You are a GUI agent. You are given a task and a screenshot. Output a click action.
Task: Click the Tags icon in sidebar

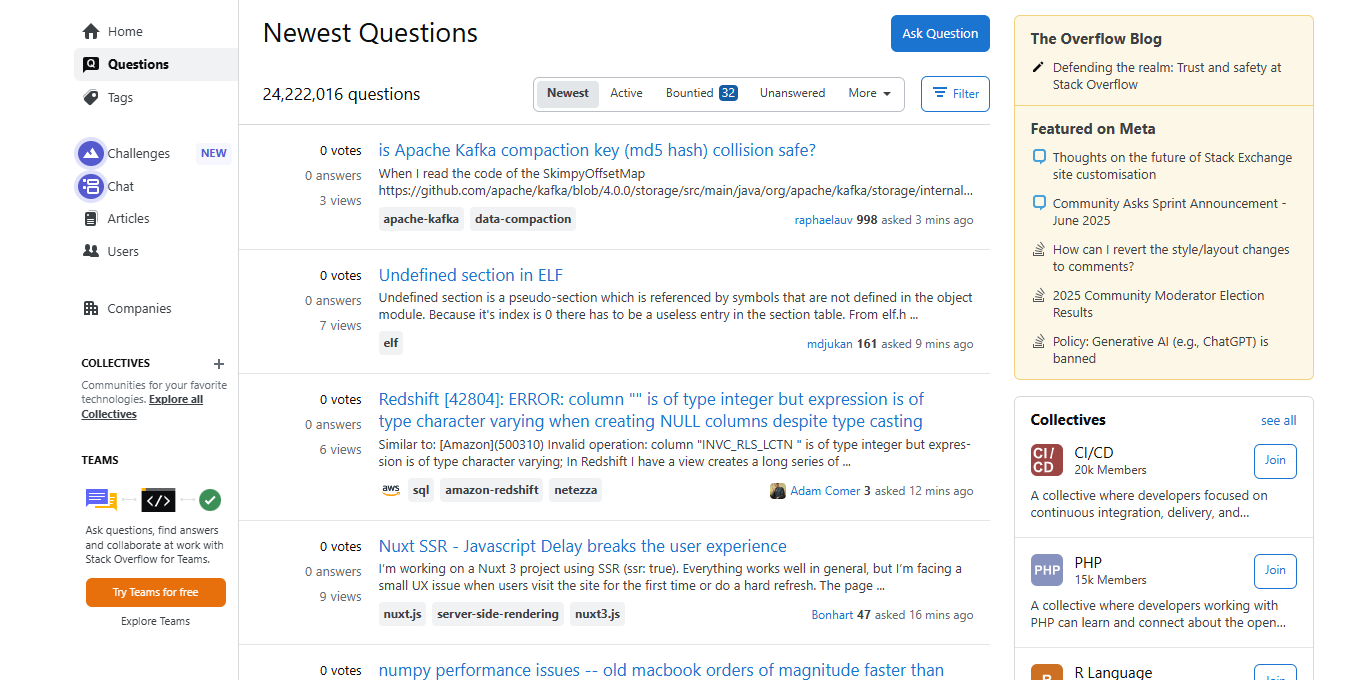(x=91, y=98)
